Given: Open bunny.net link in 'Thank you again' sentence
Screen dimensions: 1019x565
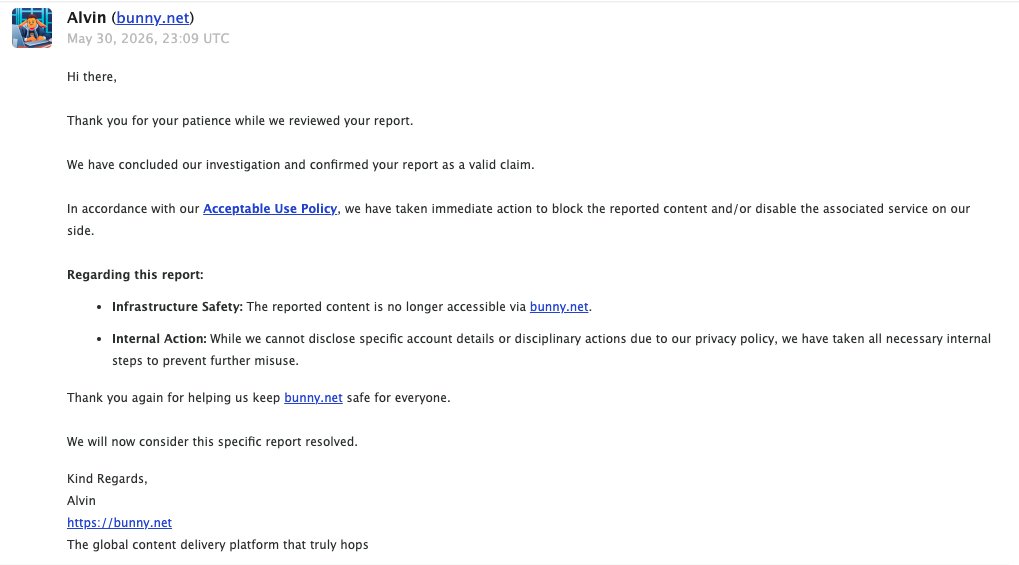Looking at the screenshot, I should (313, 398).
